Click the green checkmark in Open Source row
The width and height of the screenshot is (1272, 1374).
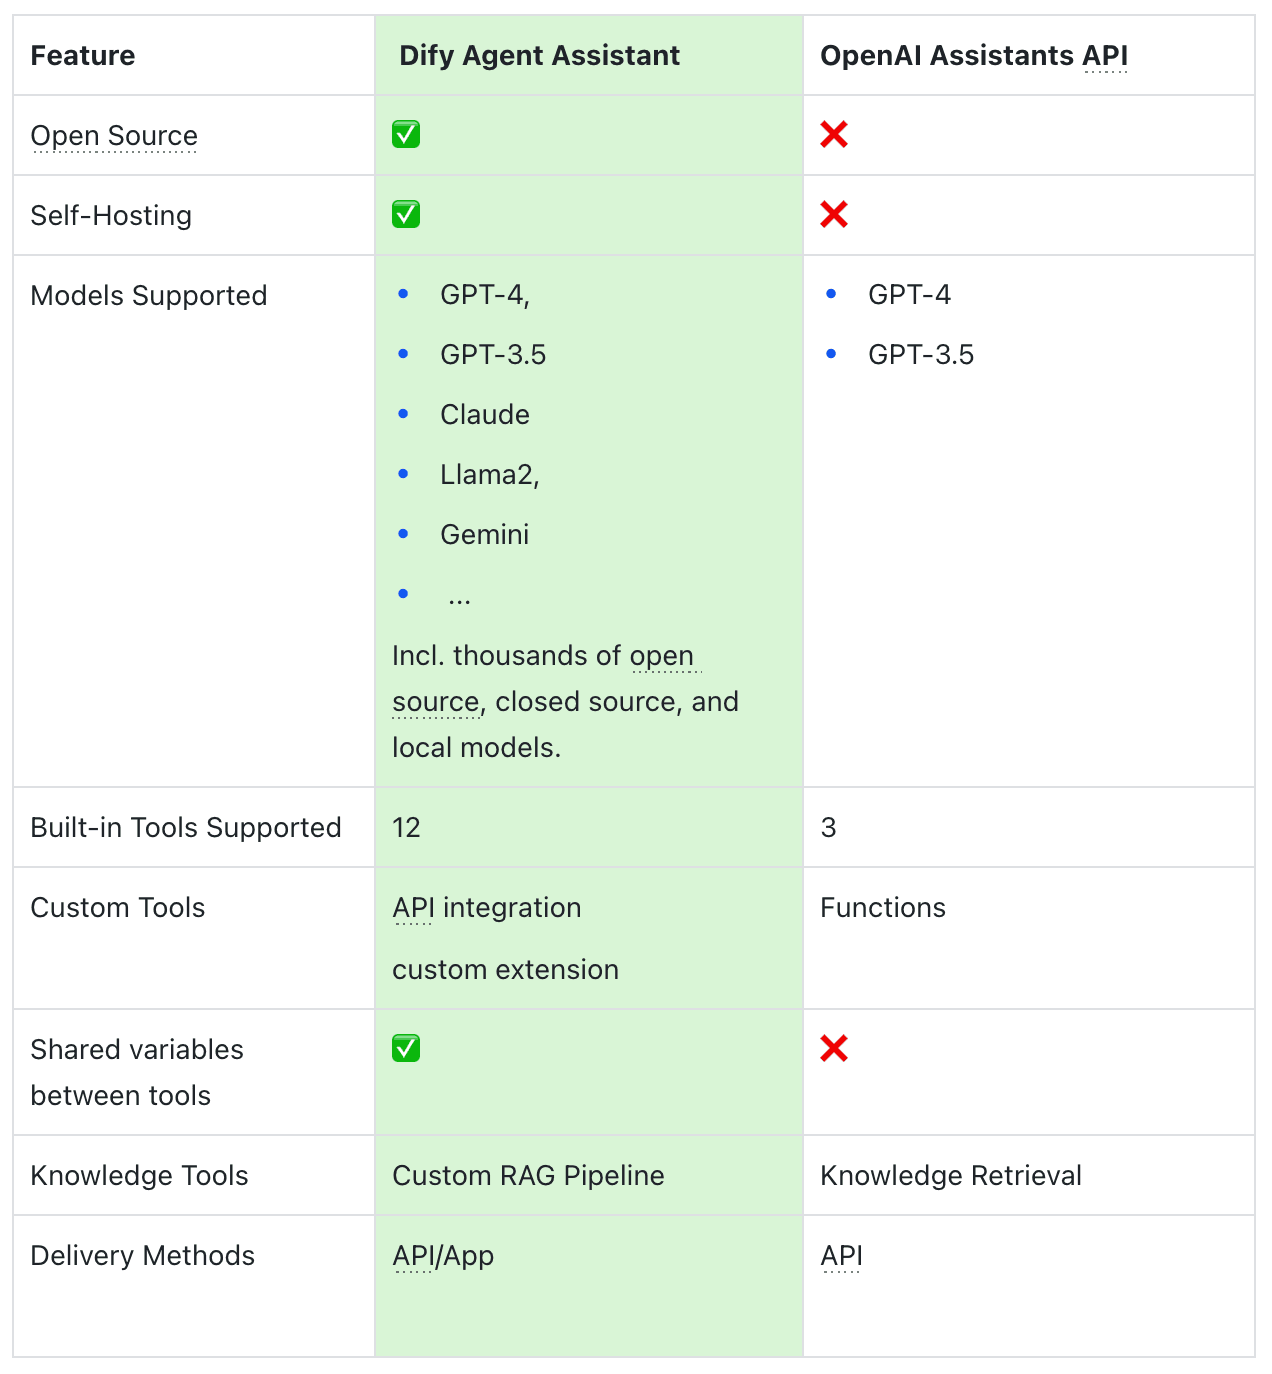pyautogui.click(x=406, y=134)
